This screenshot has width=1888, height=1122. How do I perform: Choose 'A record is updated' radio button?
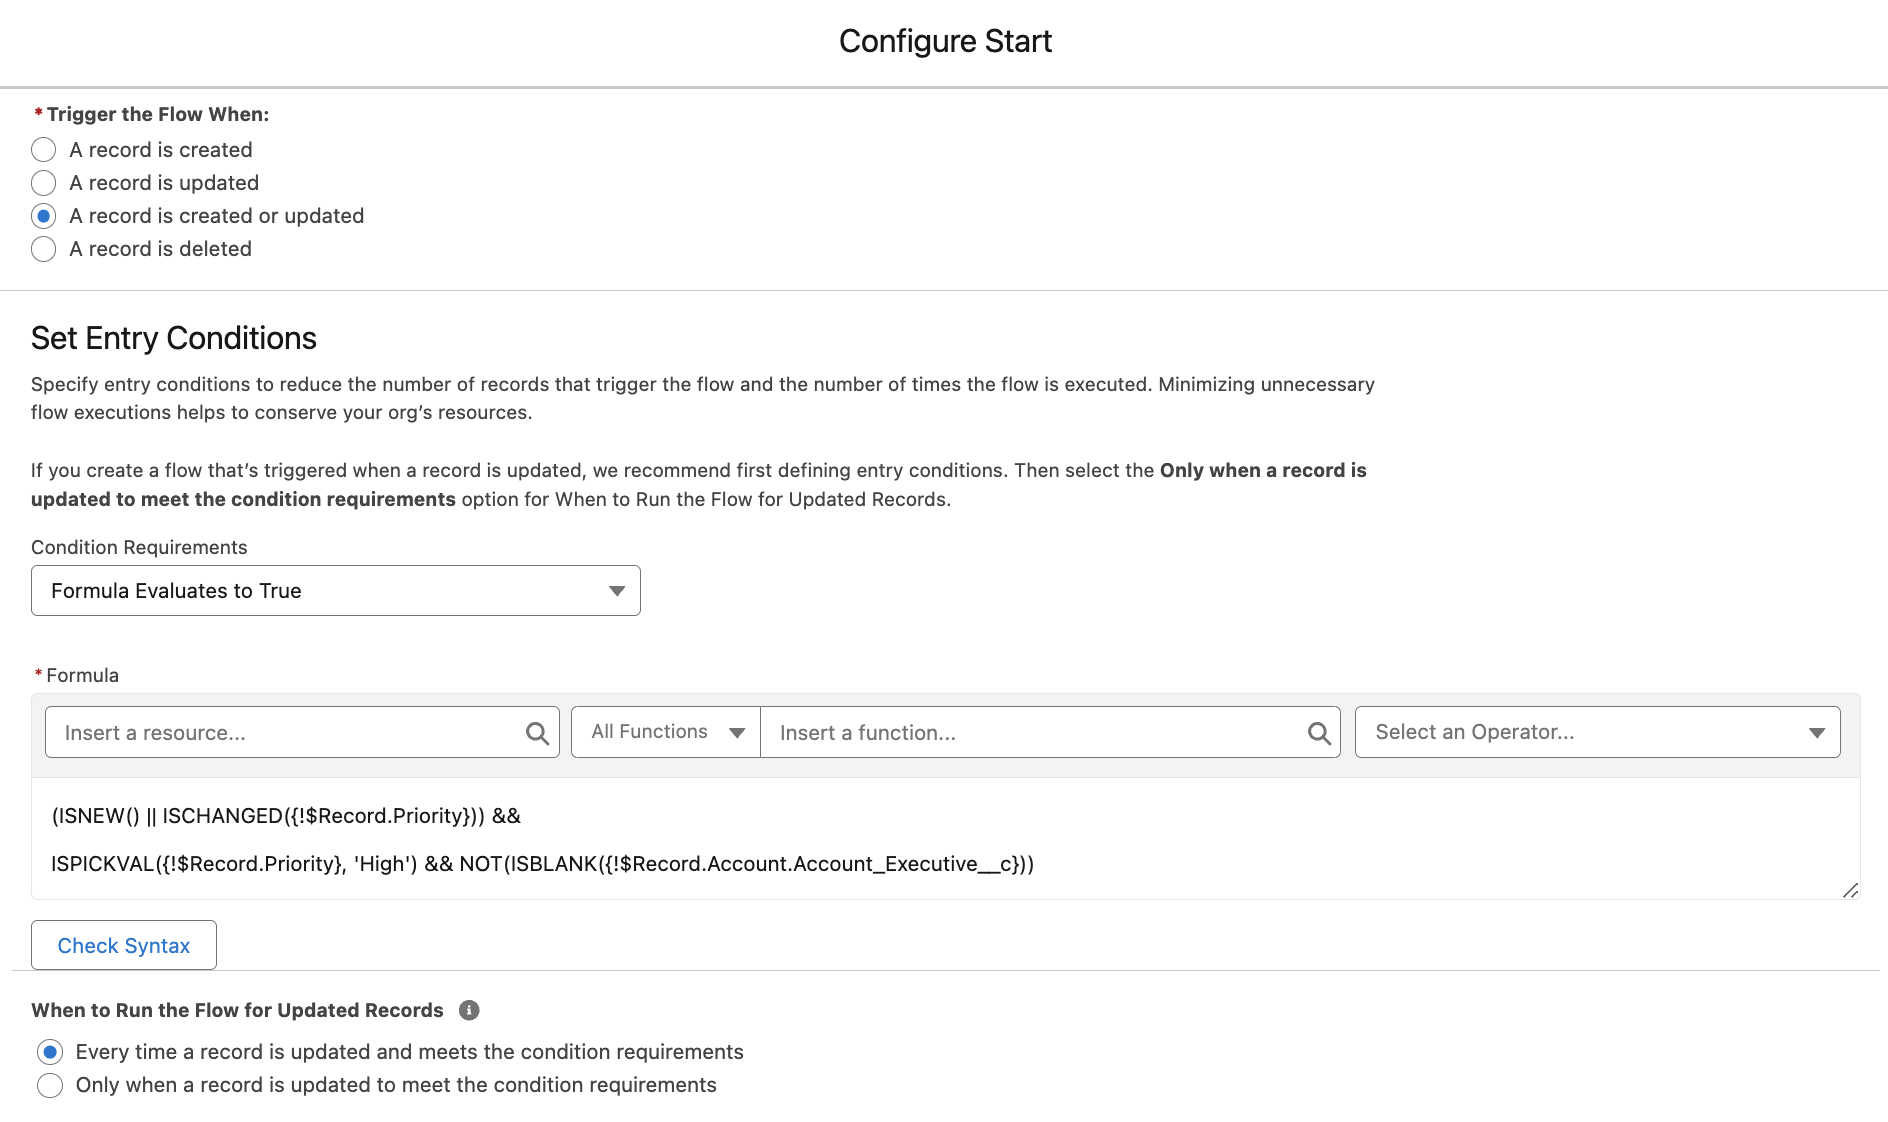click(x=44, y=183)
